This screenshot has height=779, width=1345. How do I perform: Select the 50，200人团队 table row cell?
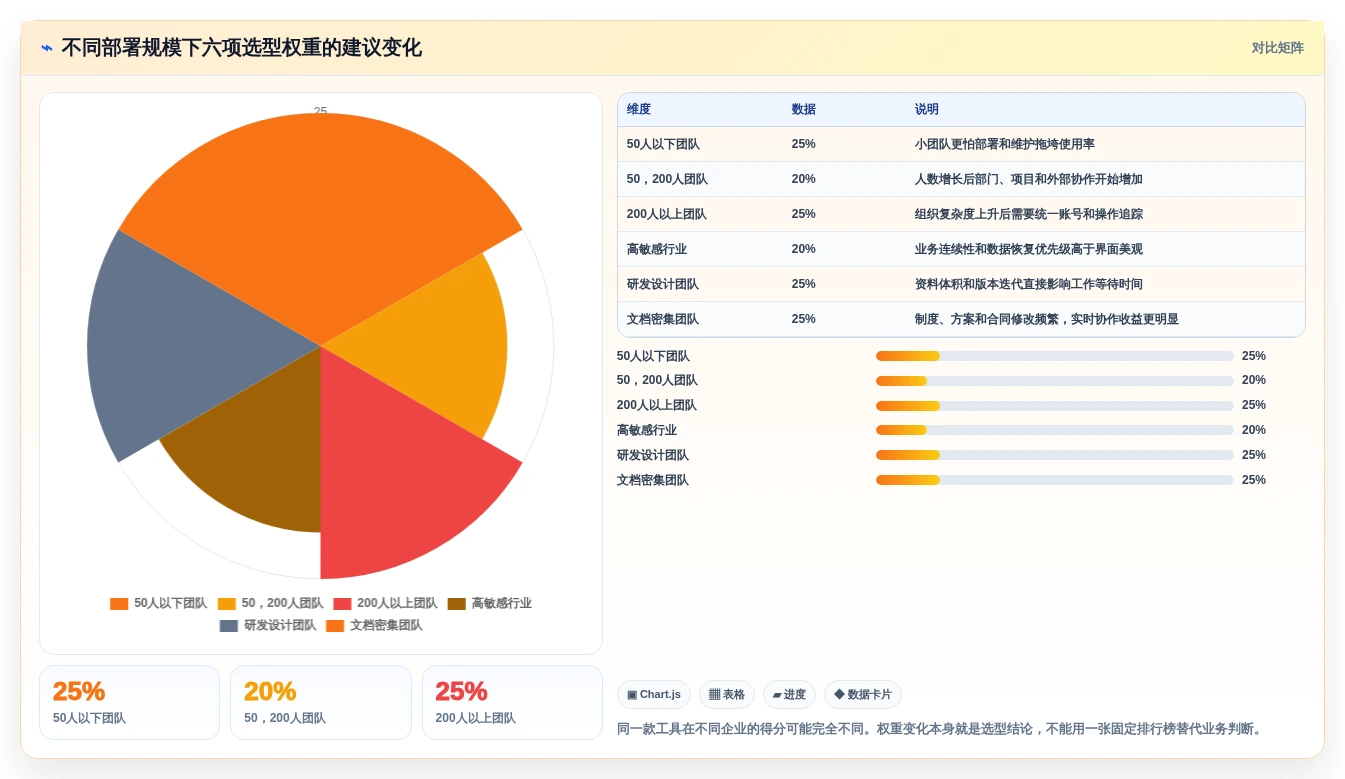667,179
